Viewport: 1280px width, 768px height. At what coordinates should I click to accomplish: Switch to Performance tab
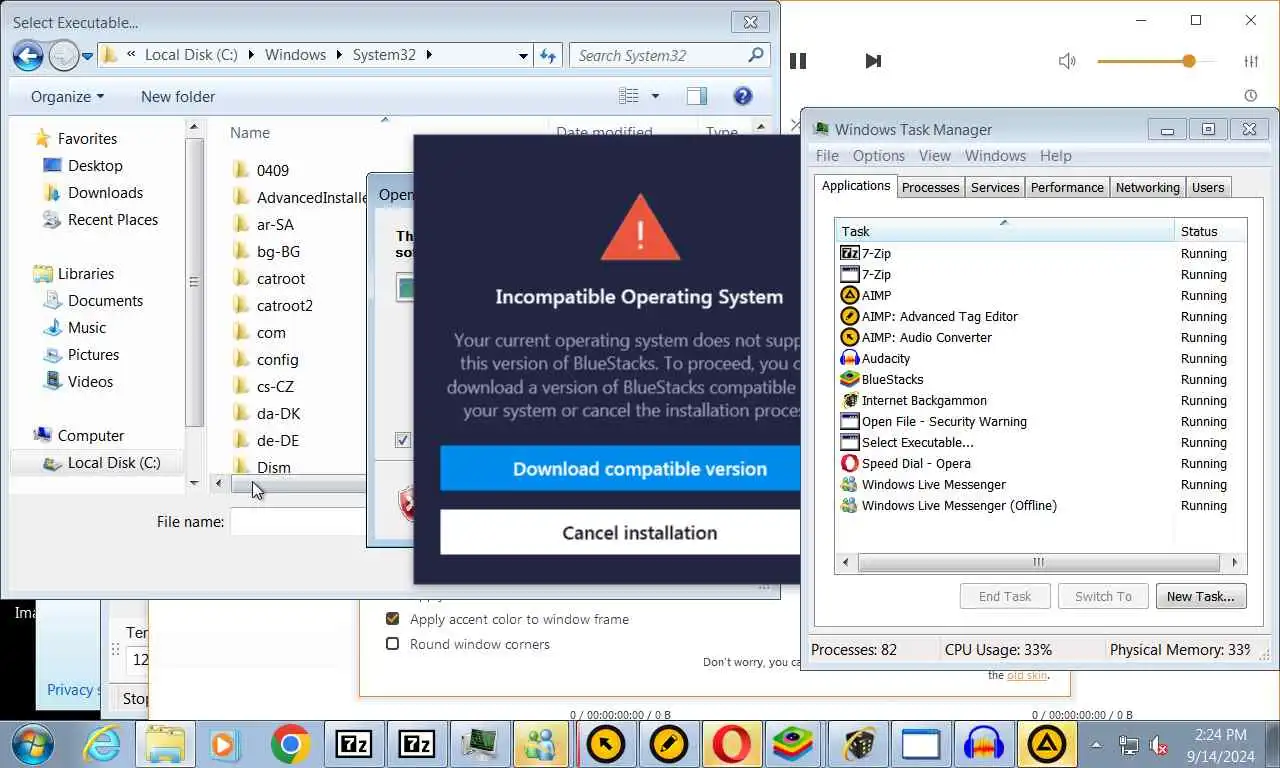pyautogui.click(x=1067, y=187)
